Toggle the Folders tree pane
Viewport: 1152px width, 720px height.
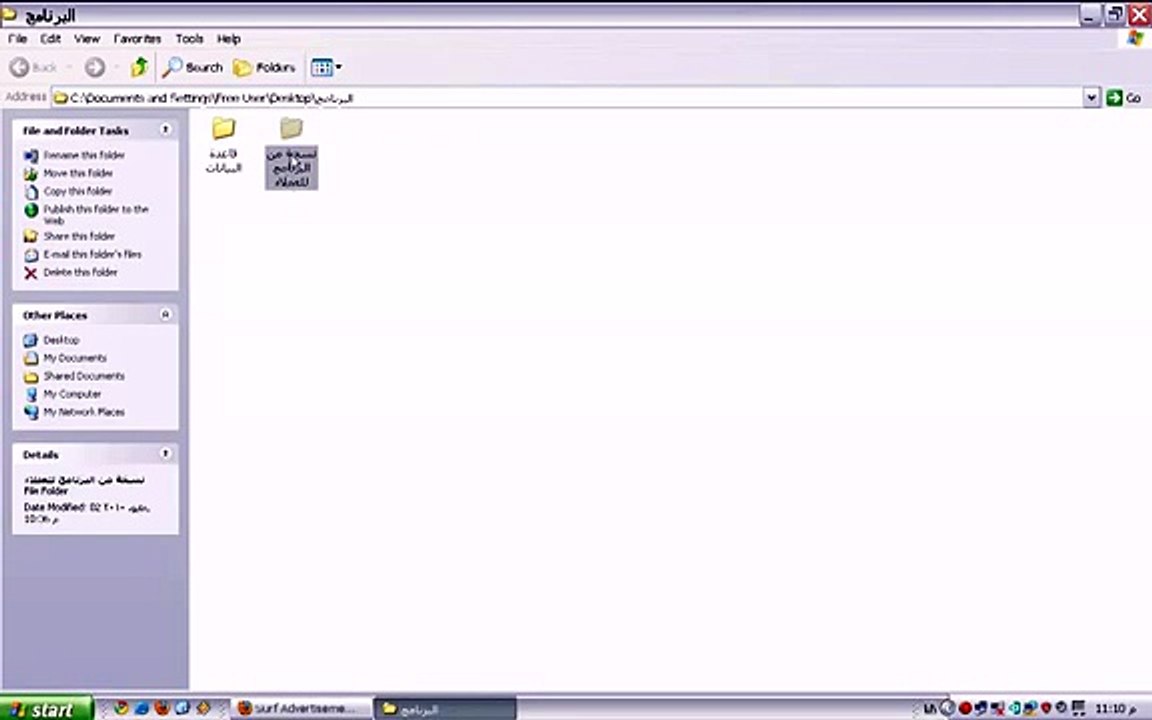[x=264, y=68]
